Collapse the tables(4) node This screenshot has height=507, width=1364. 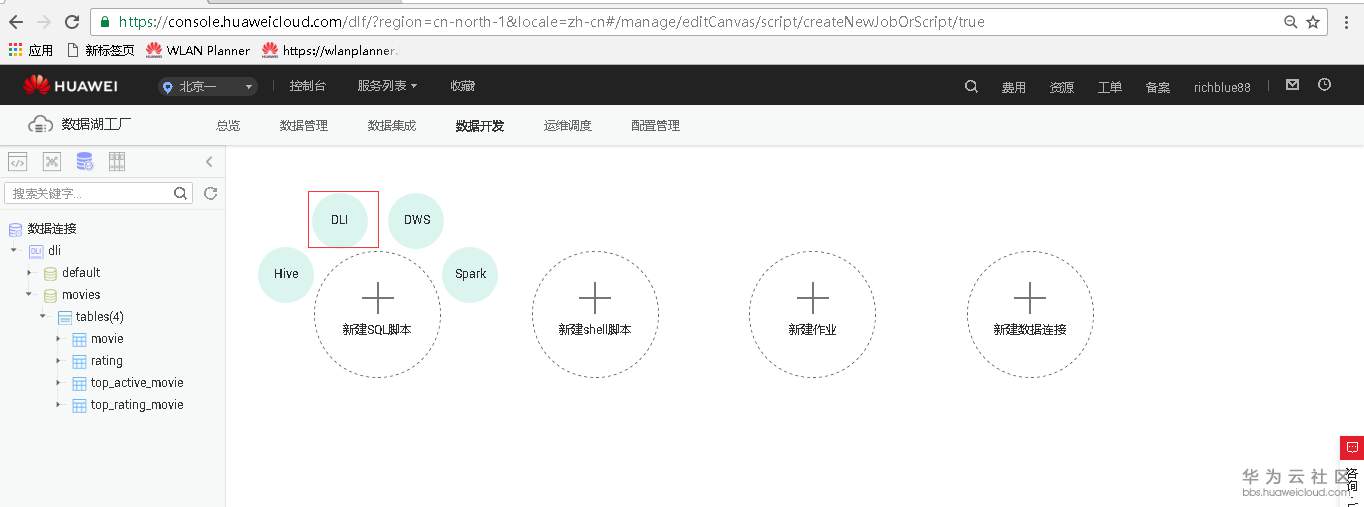click(43, 317)
